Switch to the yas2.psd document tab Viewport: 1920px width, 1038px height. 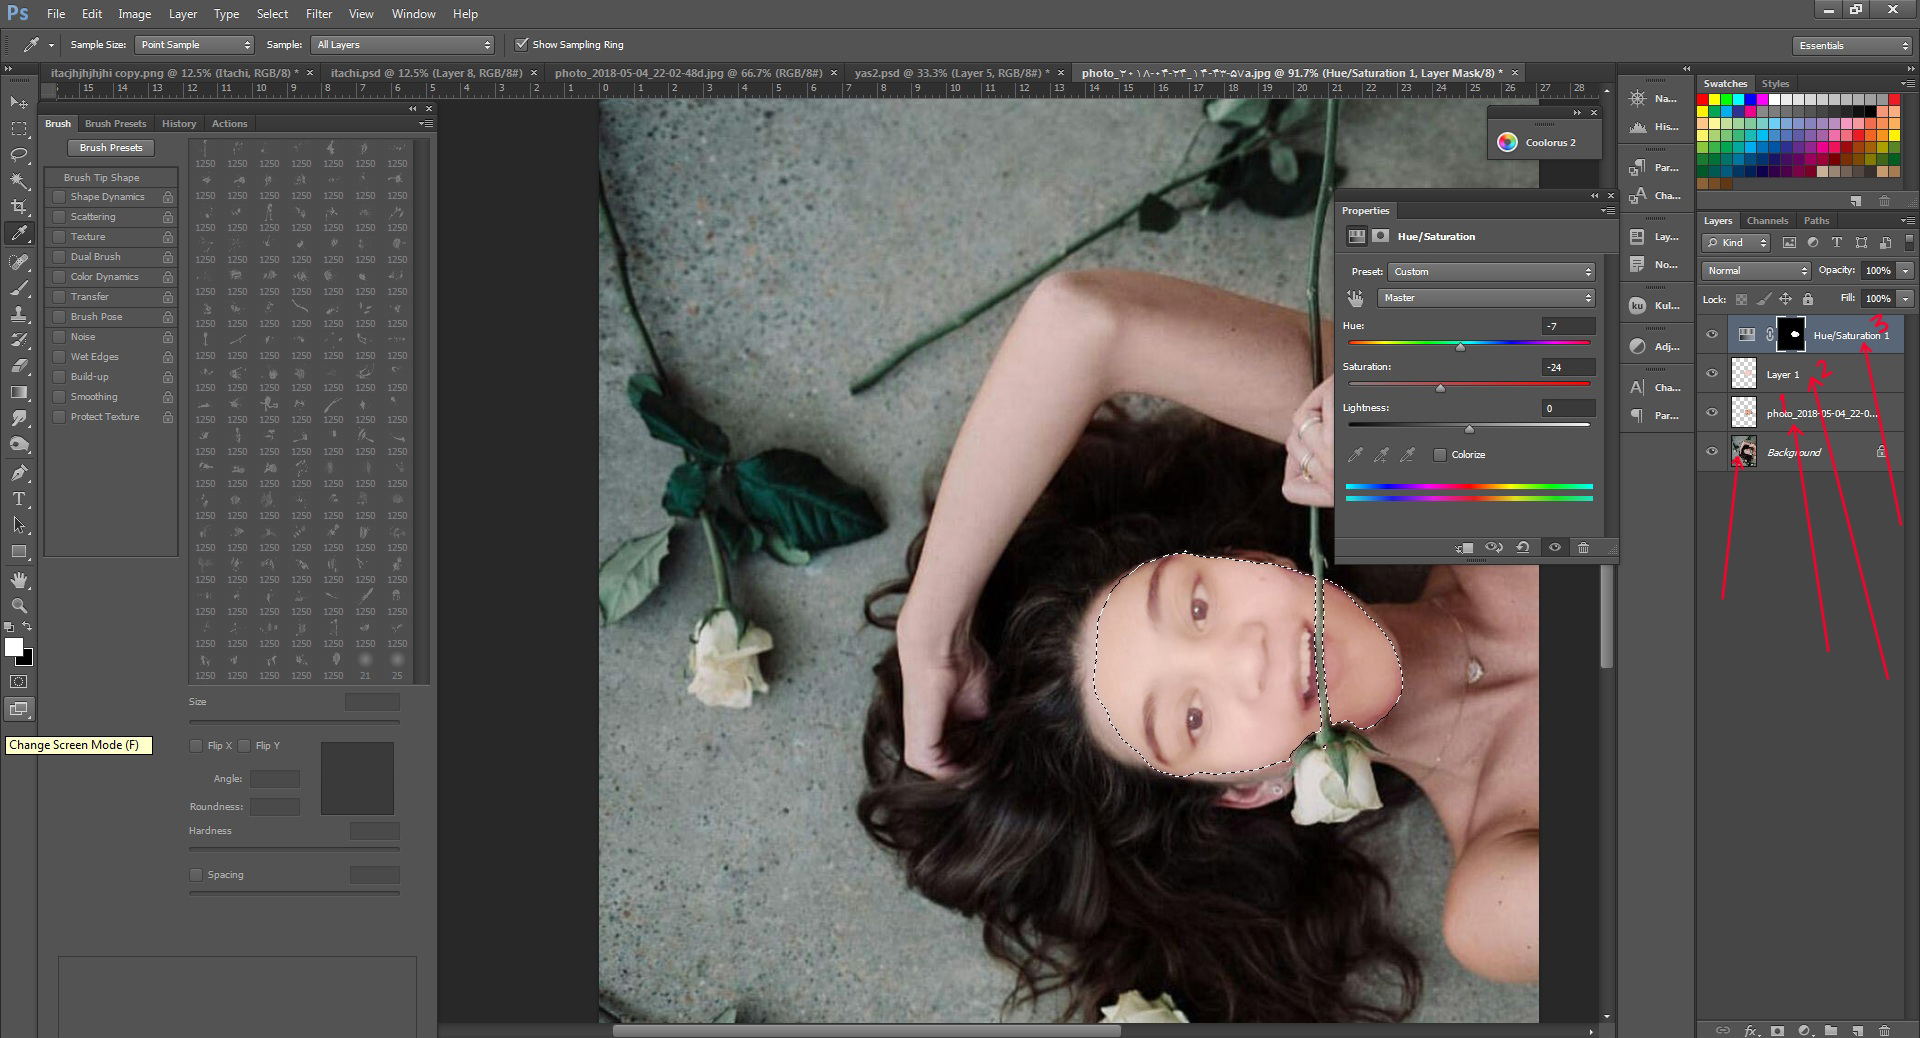coord(951,73)
